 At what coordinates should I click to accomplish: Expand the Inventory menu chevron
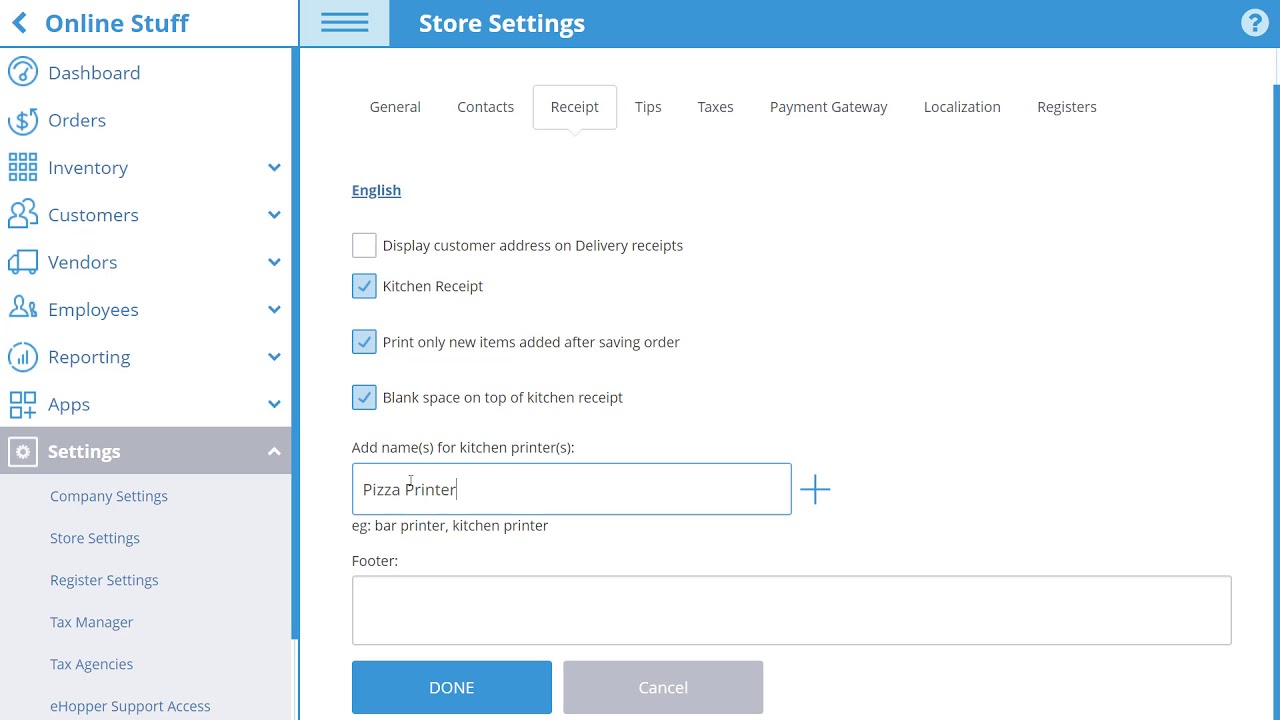tap(274, 167)
